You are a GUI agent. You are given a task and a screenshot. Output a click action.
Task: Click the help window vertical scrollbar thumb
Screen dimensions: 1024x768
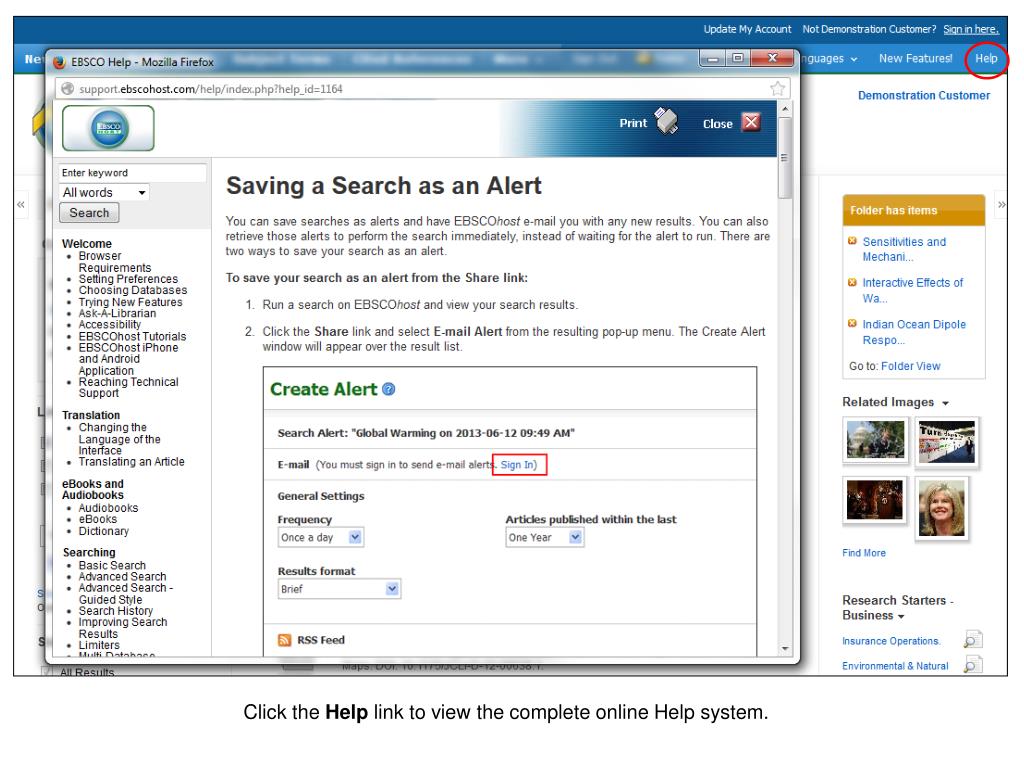pos(785,157)
